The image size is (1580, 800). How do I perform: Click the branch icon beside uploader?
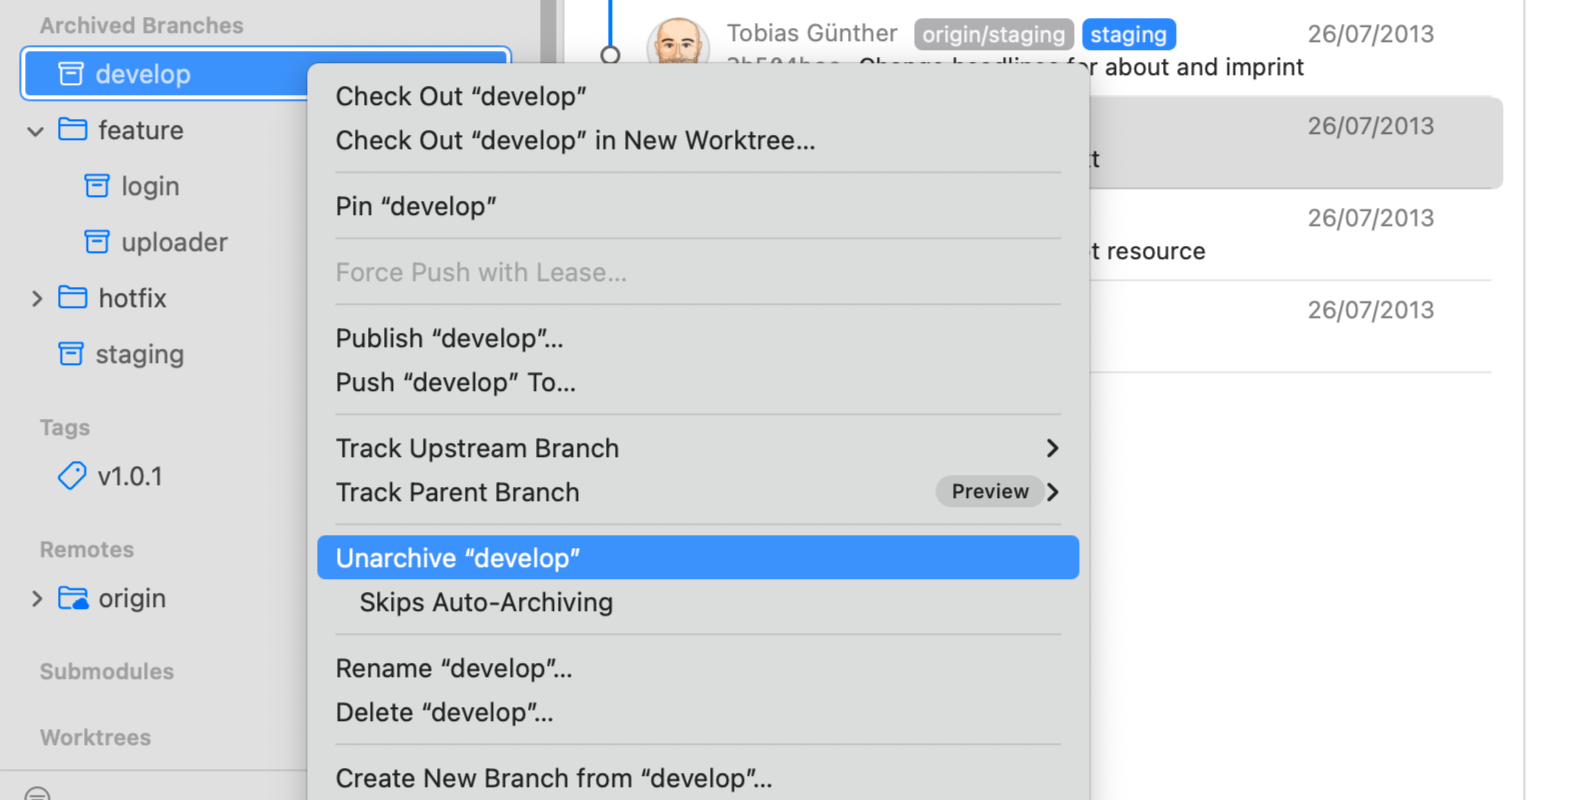coord(96,242)
